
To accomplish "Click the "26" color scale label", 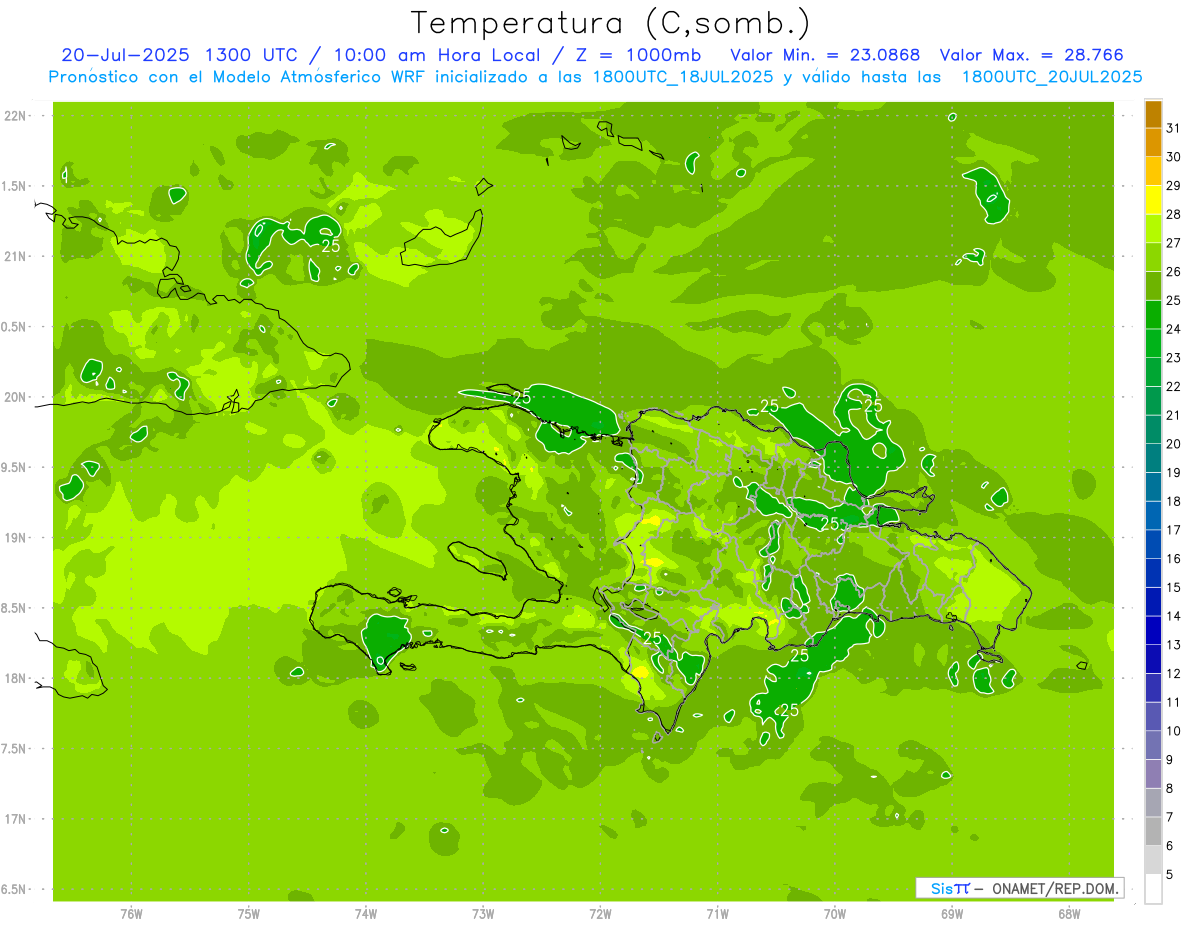I will pyautogui.click(x=1174, y=272).
